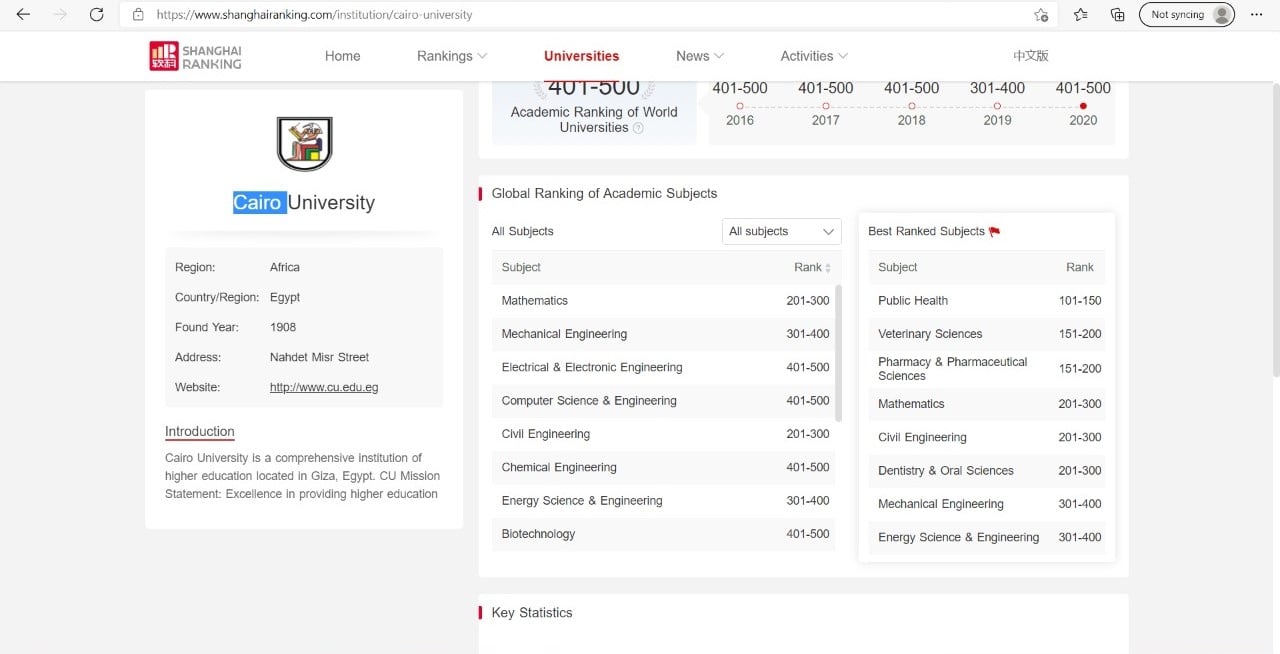This screenshot has height=654, width=1280.
Task: Open the News menu item
Action: click(699, 56)
